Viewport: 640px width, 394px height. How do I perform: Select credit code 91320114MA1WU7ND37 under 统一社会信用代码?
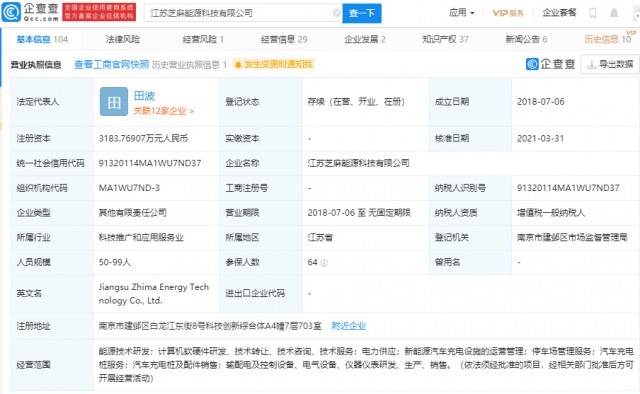pos(150,163)
